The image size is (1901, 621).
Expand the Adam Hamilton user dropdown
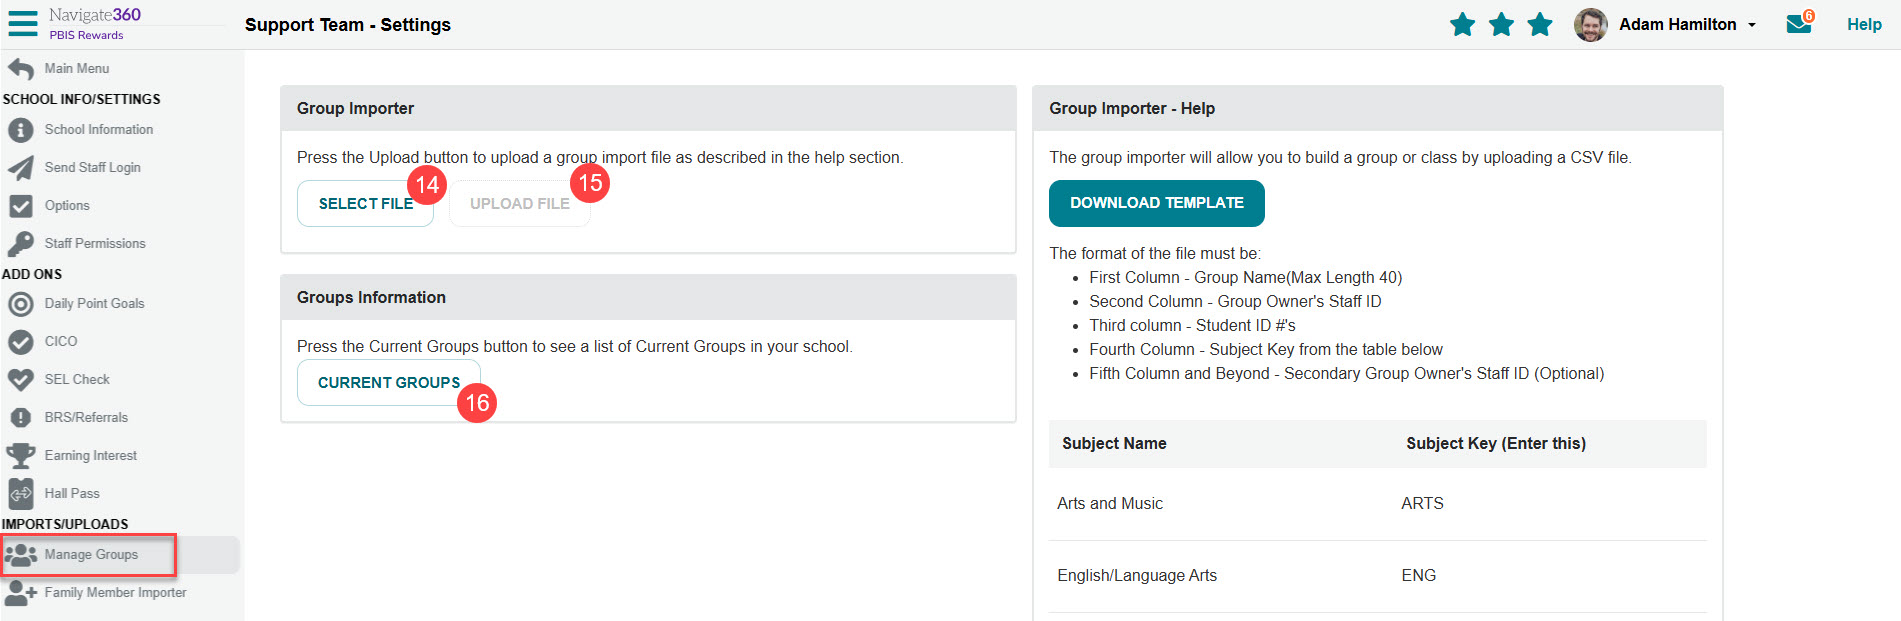[1751, 25]
